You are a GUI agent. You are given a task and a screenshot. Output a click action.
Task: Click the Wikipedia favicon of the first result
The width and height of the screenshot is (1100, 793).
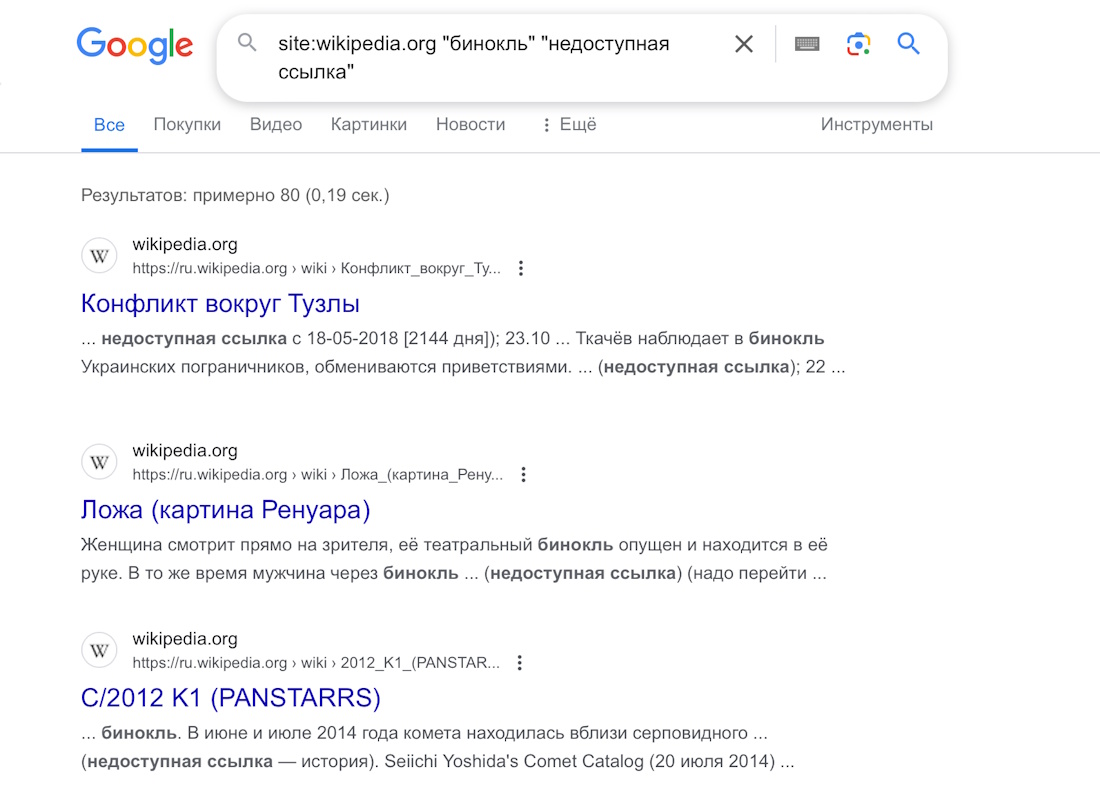(x=99, y=255)
